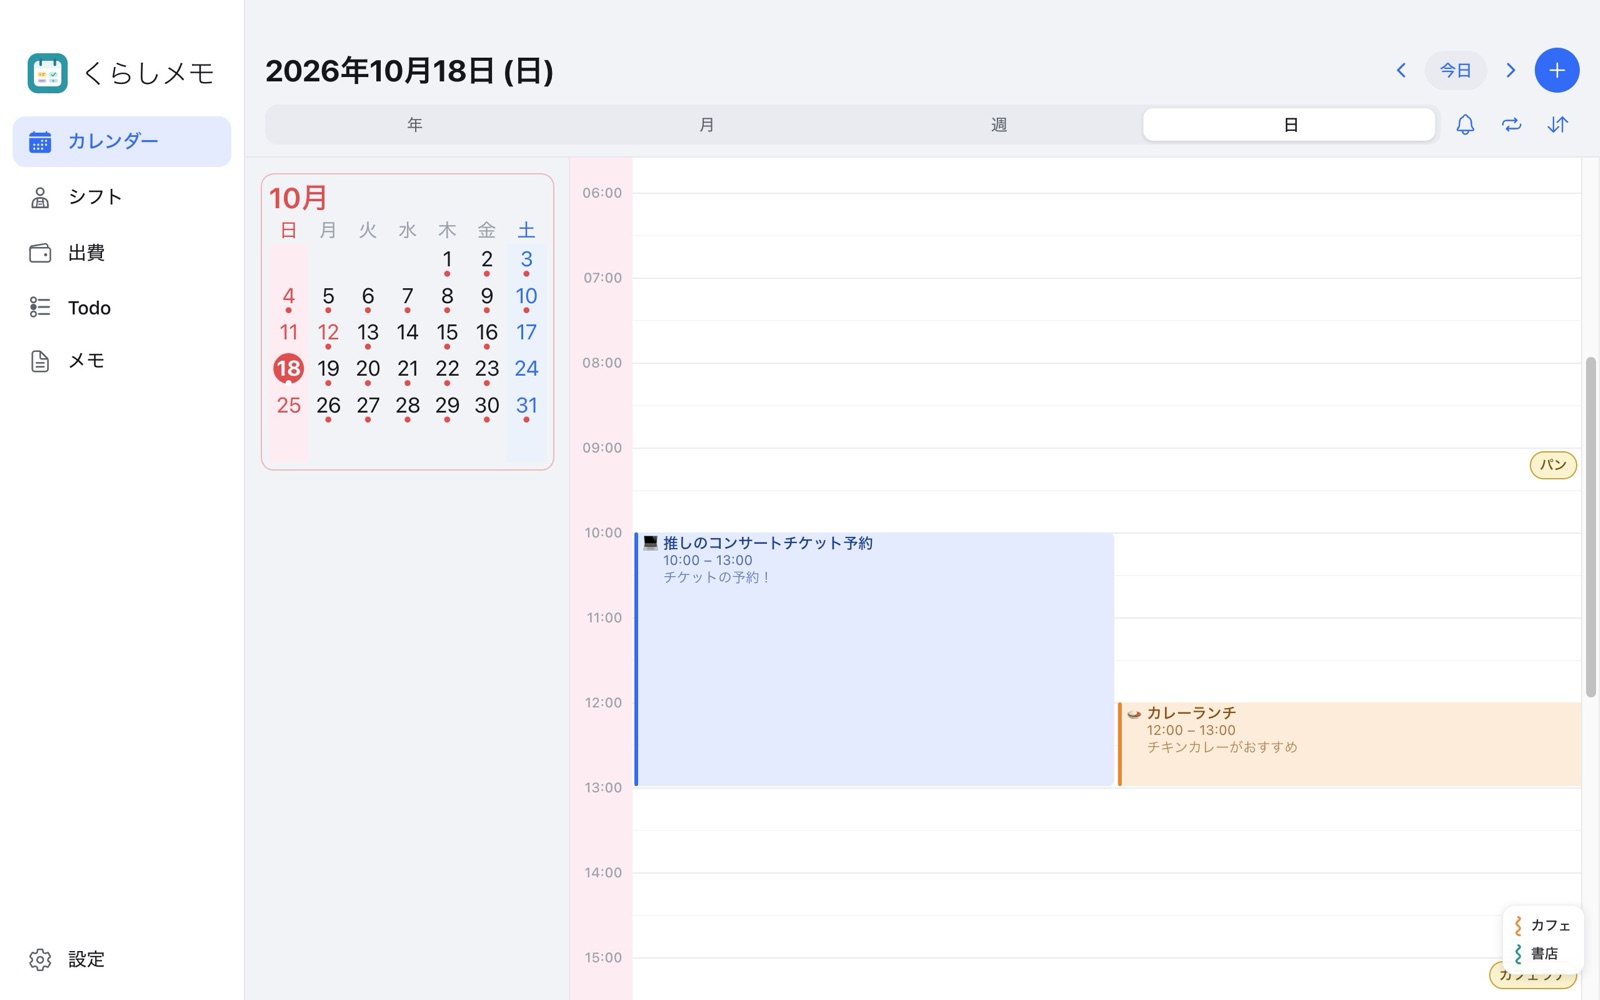Add a new event with plus button

tap(1557, 70)
